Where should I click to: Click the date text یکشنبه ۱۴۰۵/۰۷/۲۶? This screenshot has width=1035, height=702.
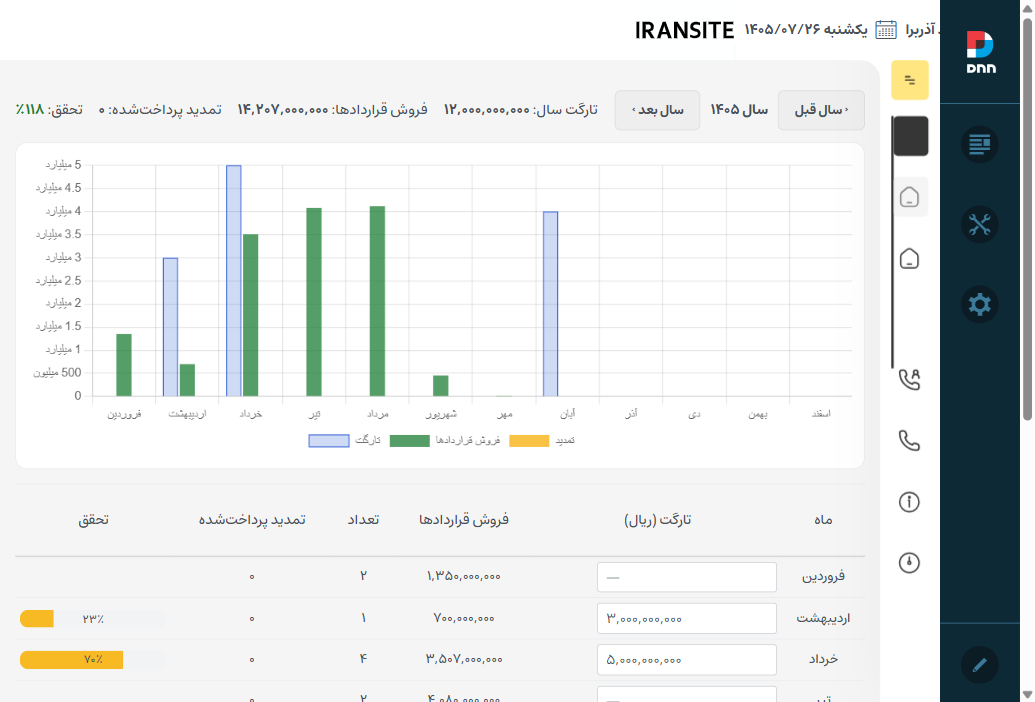[807, 30]
